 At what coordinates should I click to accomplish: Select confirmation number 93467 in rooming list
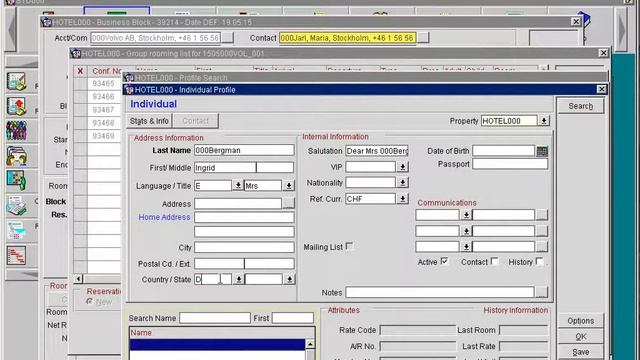(x=103, y=110)
